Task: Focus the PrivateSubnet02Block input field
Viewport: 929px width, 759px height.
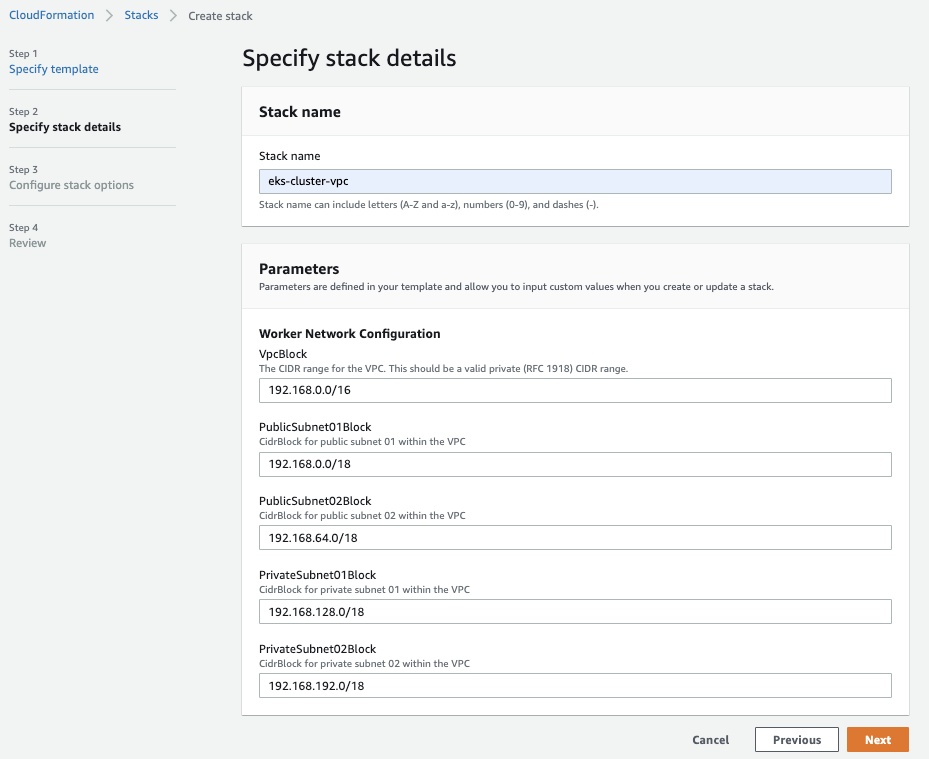Action: [x=575, y=686]
